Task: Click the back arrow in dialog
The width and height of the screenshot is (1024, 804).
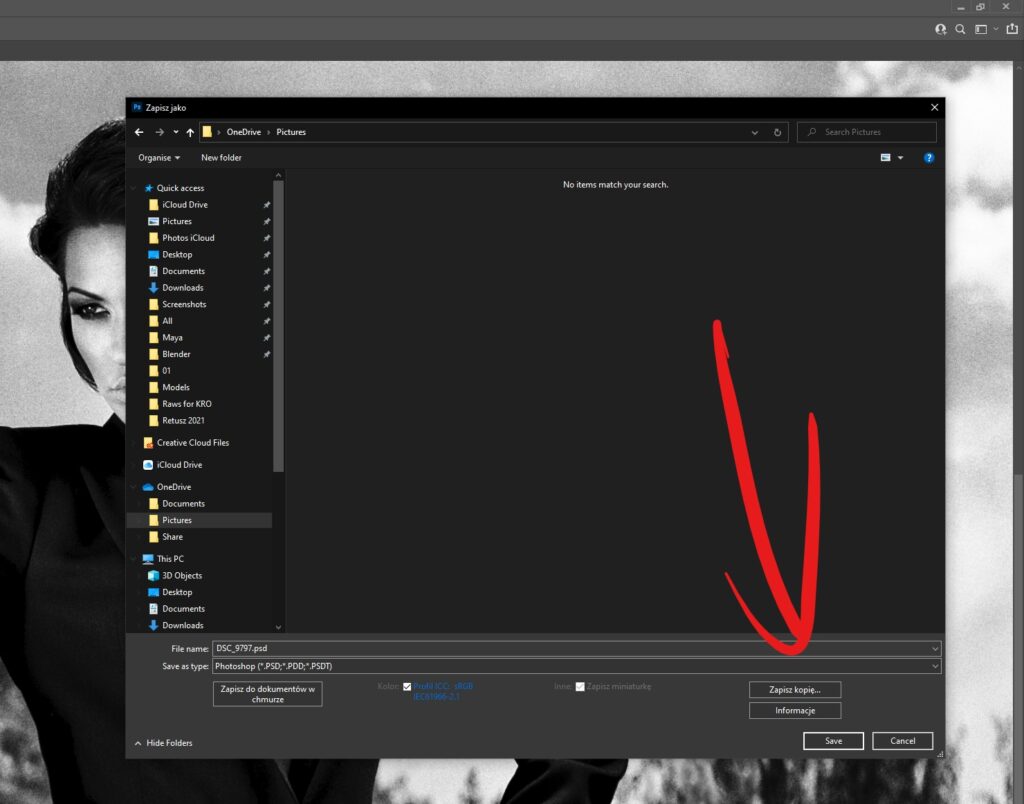Action: [139, 132]
